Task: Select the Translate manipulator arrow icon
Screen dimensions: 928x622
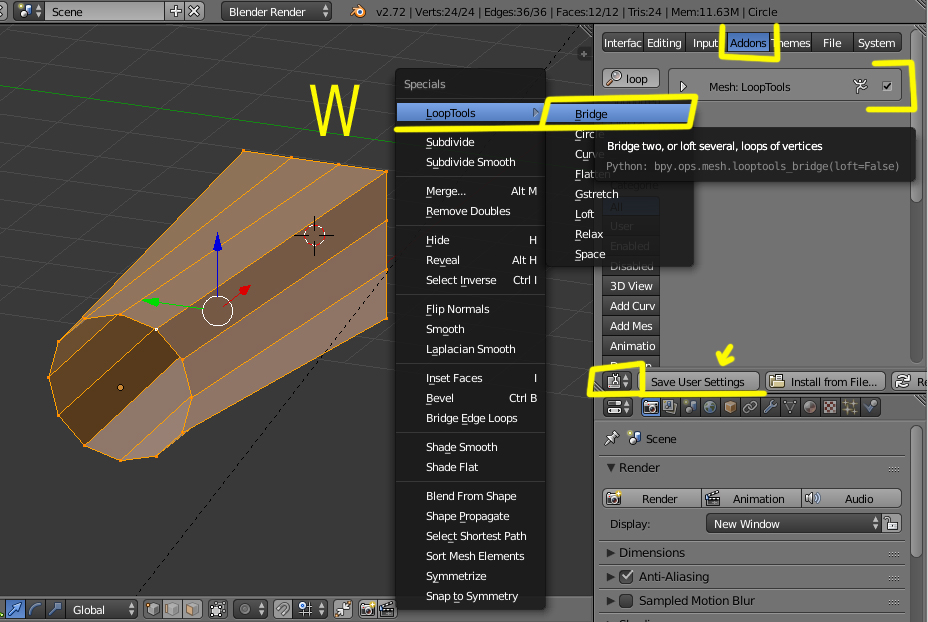Action: point(15,609)
